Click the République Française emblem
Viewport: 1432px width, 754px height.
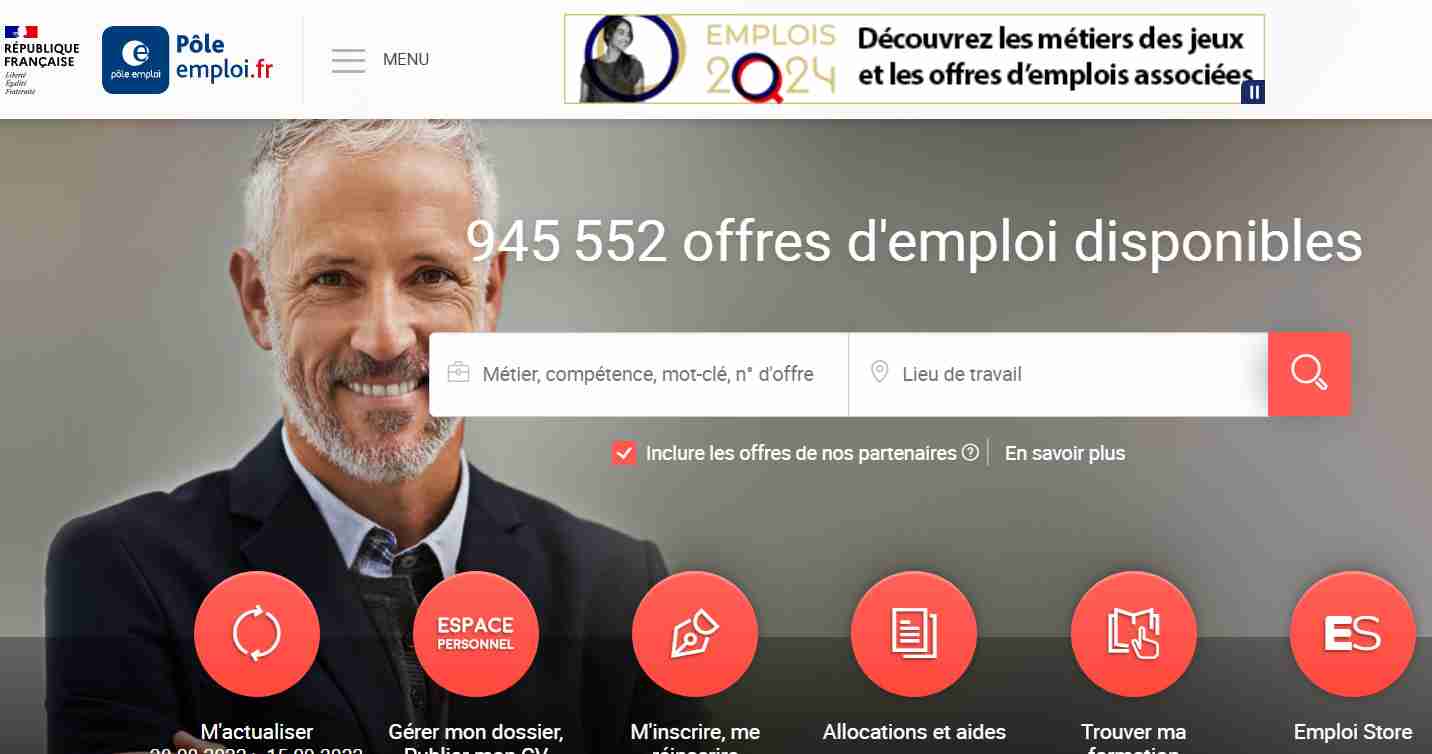pyautogui.click(x=41, y=60)
